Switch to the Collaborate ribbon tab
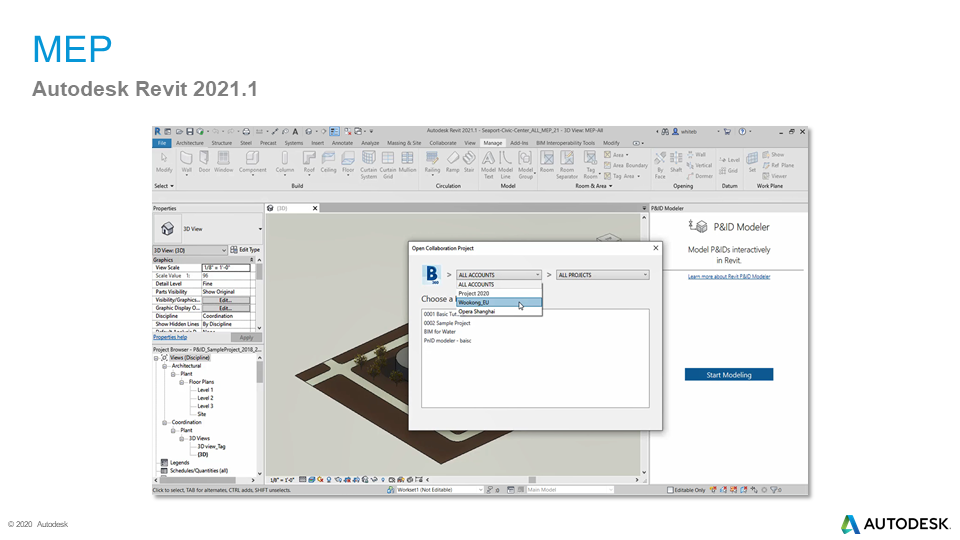The image size is (960, 540). tap(443, 143)
